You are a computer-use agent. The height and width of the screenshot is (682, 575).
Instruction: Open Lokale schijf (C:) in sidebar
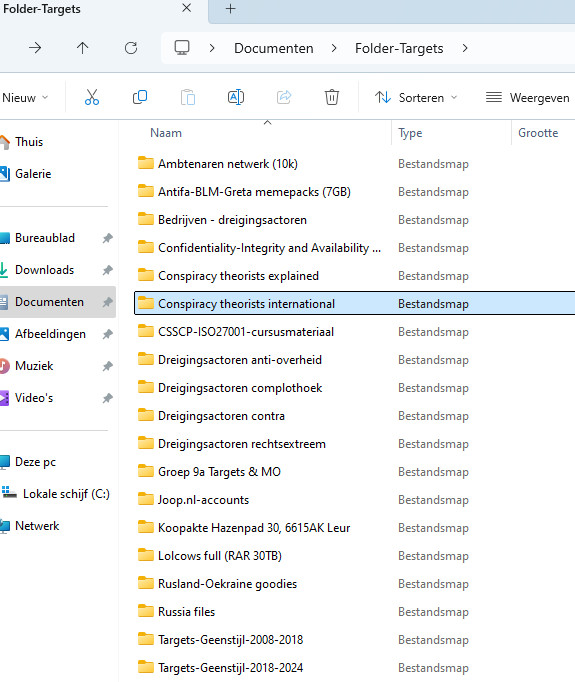tap(66, 494)
